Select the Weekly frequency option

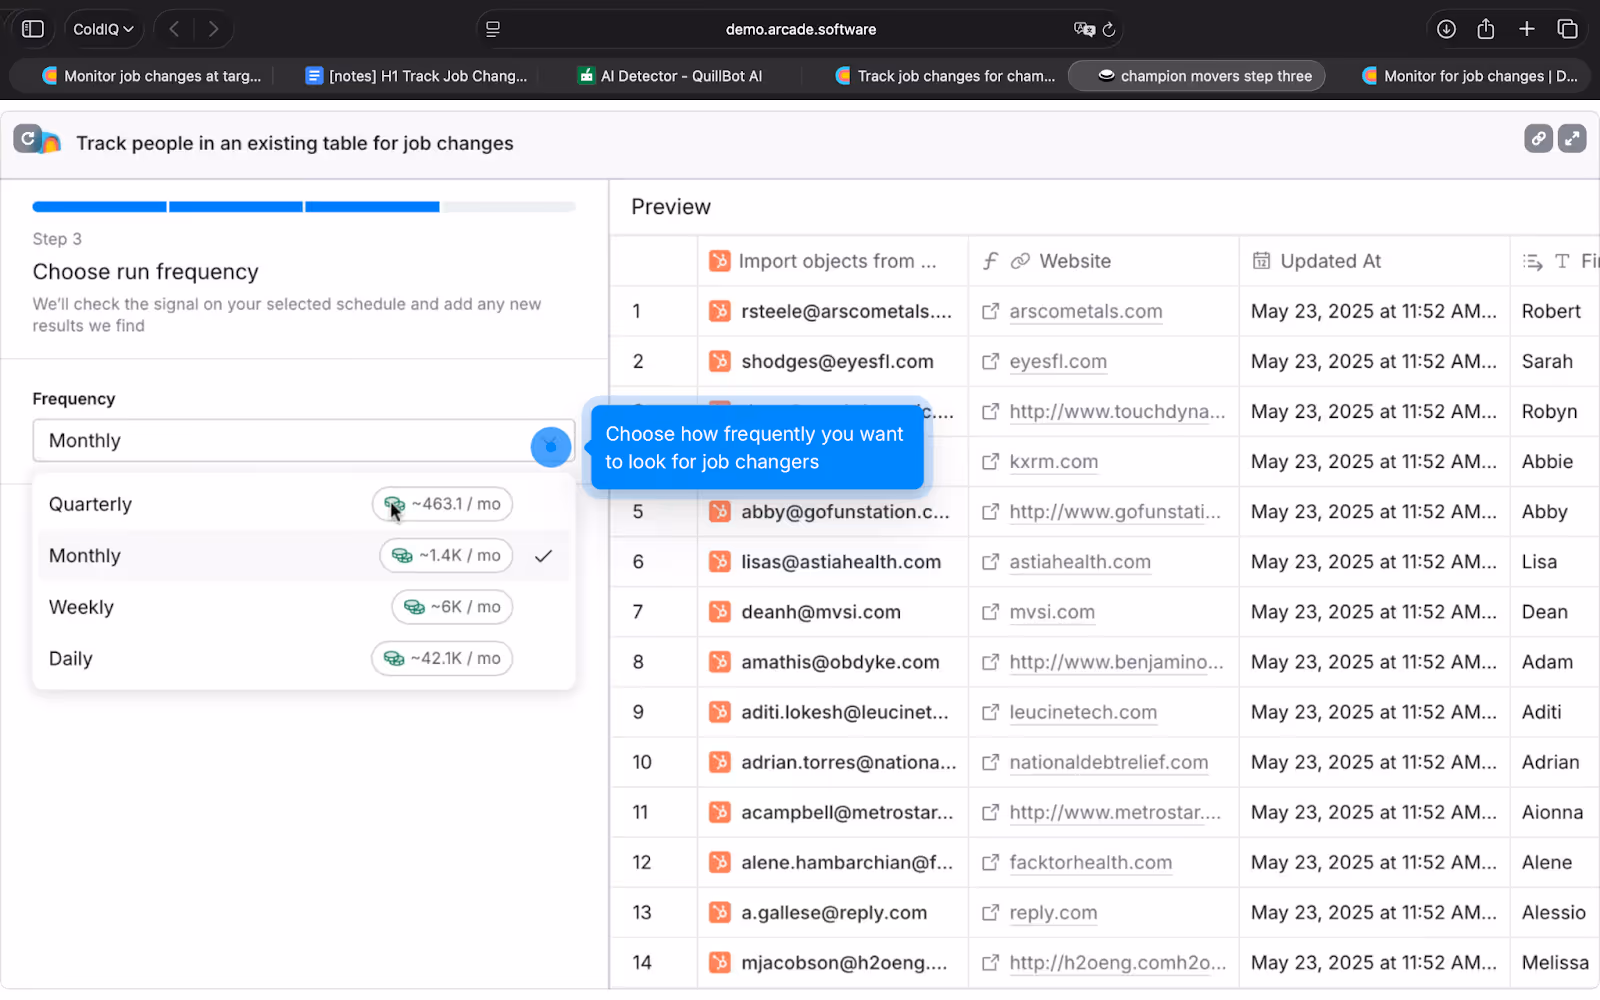pyautogui.click(x=304, y=607)
